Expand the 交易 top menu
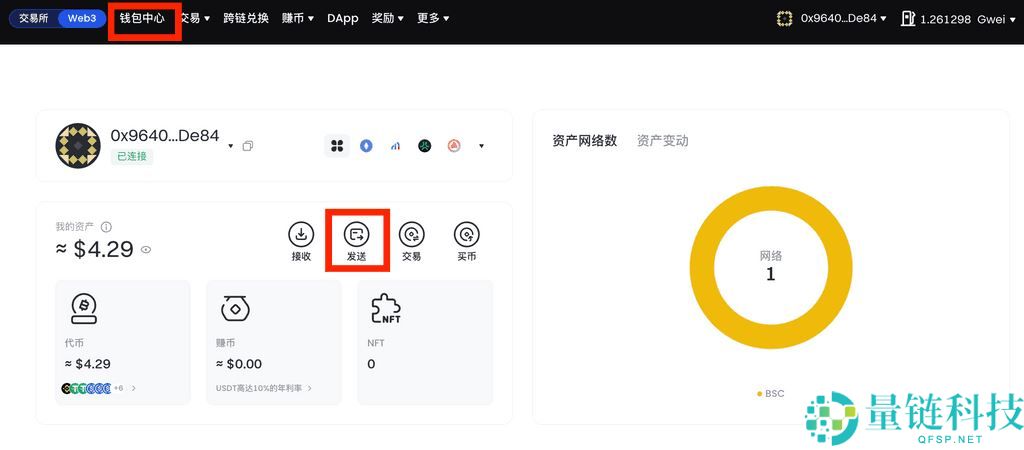1024x450 pixels. 195,18
